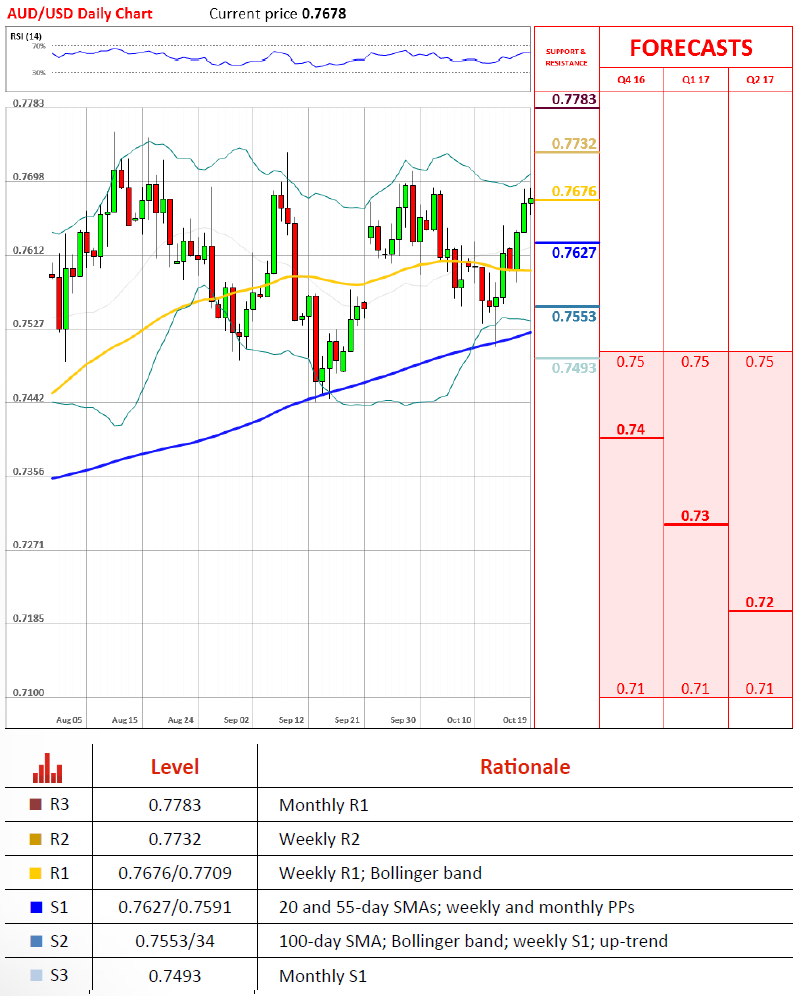Select the R3 dark red color swatch

(x=36, y=804)
